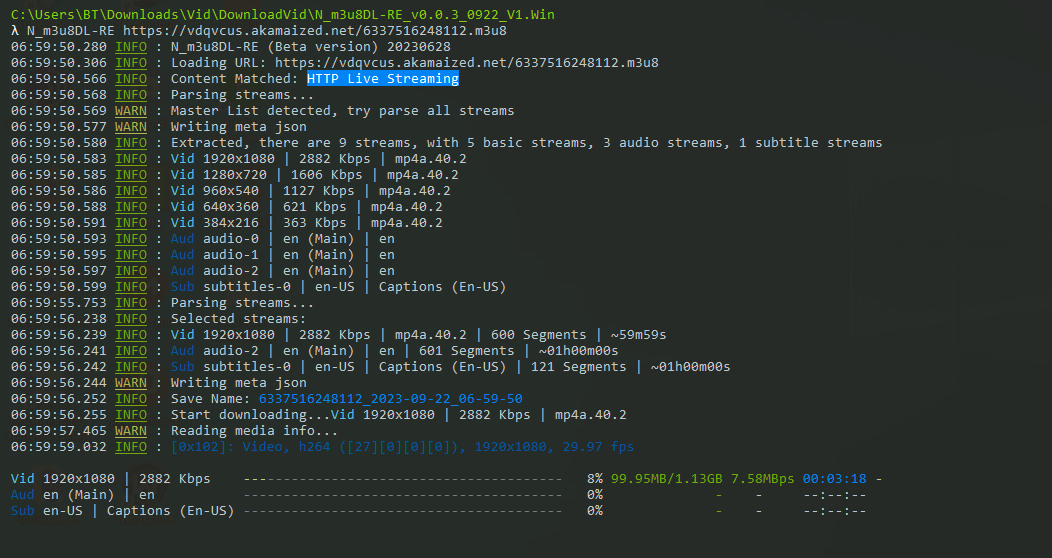Screen dimensions: 1052x558
Task: Click the WARN label for Master List detected
Action: 130,110
